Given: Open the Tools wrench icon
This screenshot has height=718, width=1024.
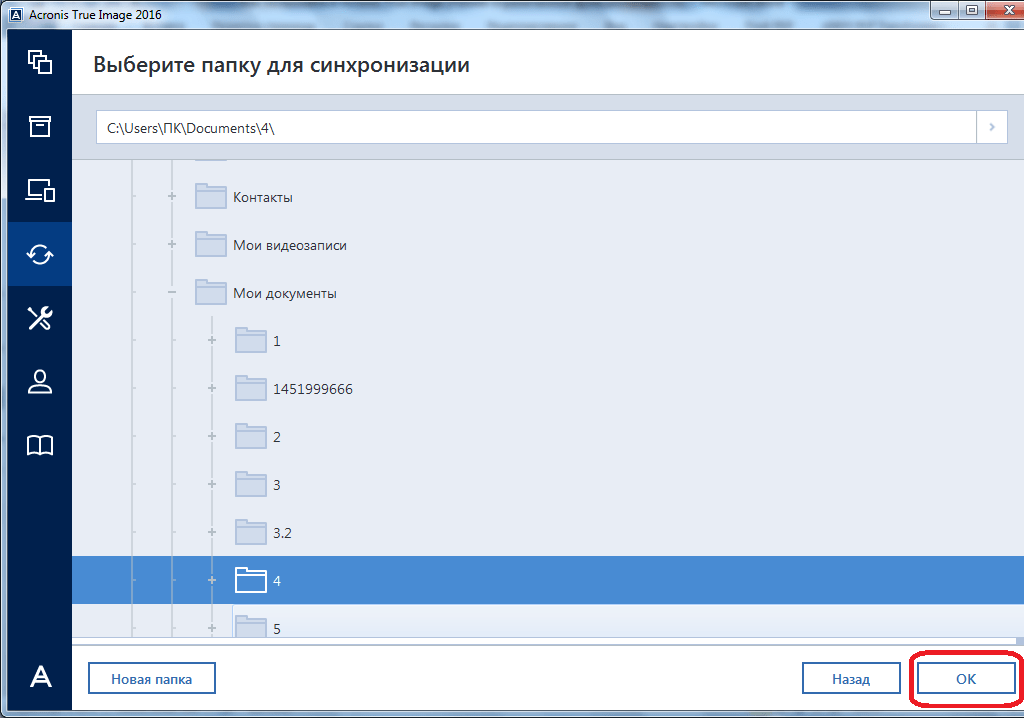Looking at the screenshot, I should (40, 318).
